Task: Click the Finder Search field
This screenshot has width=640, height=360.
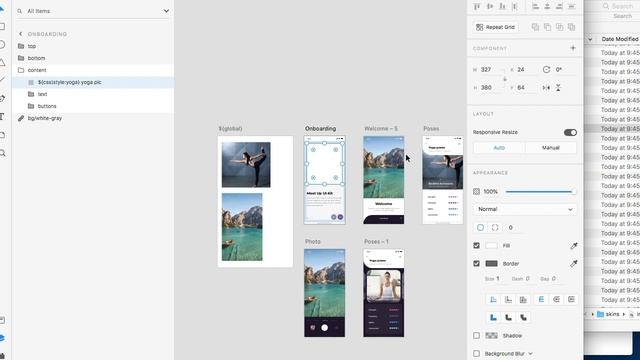Action: (619, 6)
